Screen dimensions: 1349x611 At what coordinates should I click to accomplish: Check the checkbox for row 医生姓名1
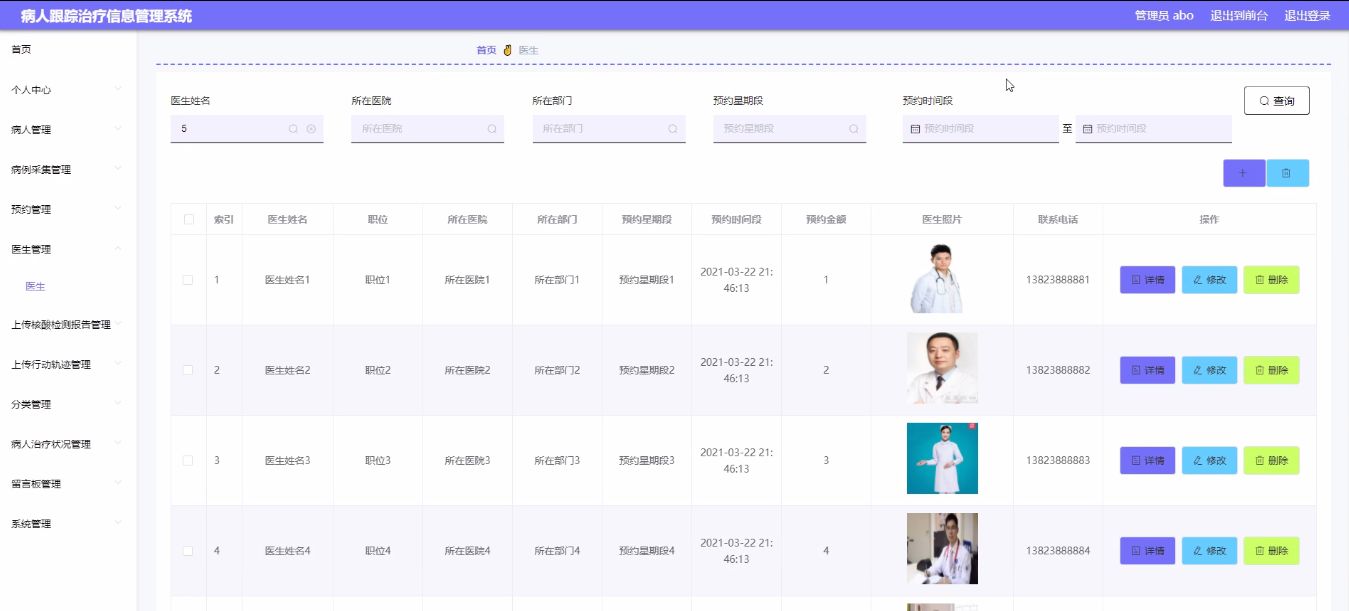click(x=188, y=280)
